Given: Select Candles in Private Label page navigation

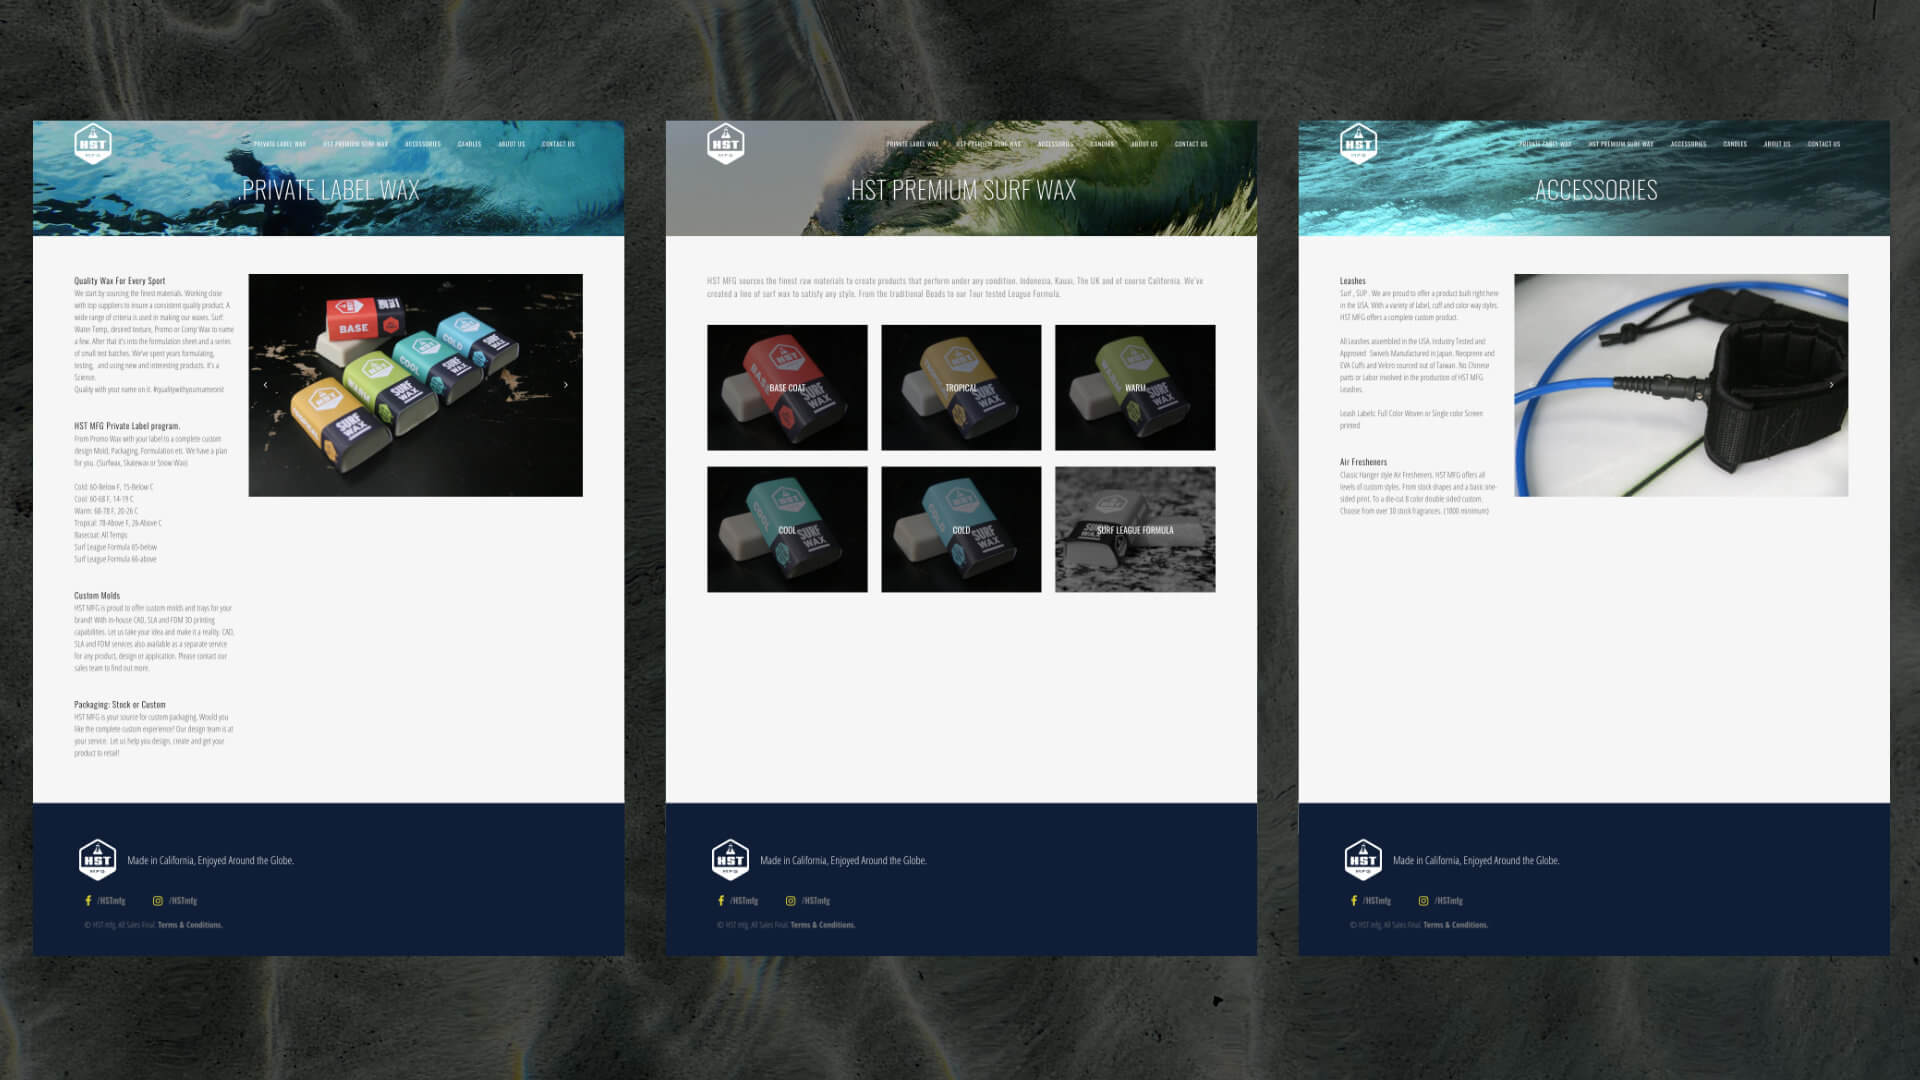Looking at the screenshot, I should (x=470, y=144).
